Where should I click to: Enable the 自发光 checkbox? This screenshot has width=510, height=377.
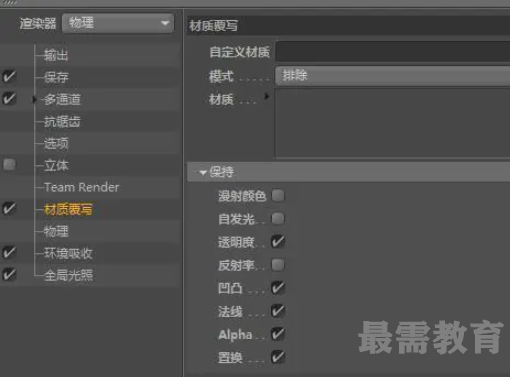pos(278,219)
